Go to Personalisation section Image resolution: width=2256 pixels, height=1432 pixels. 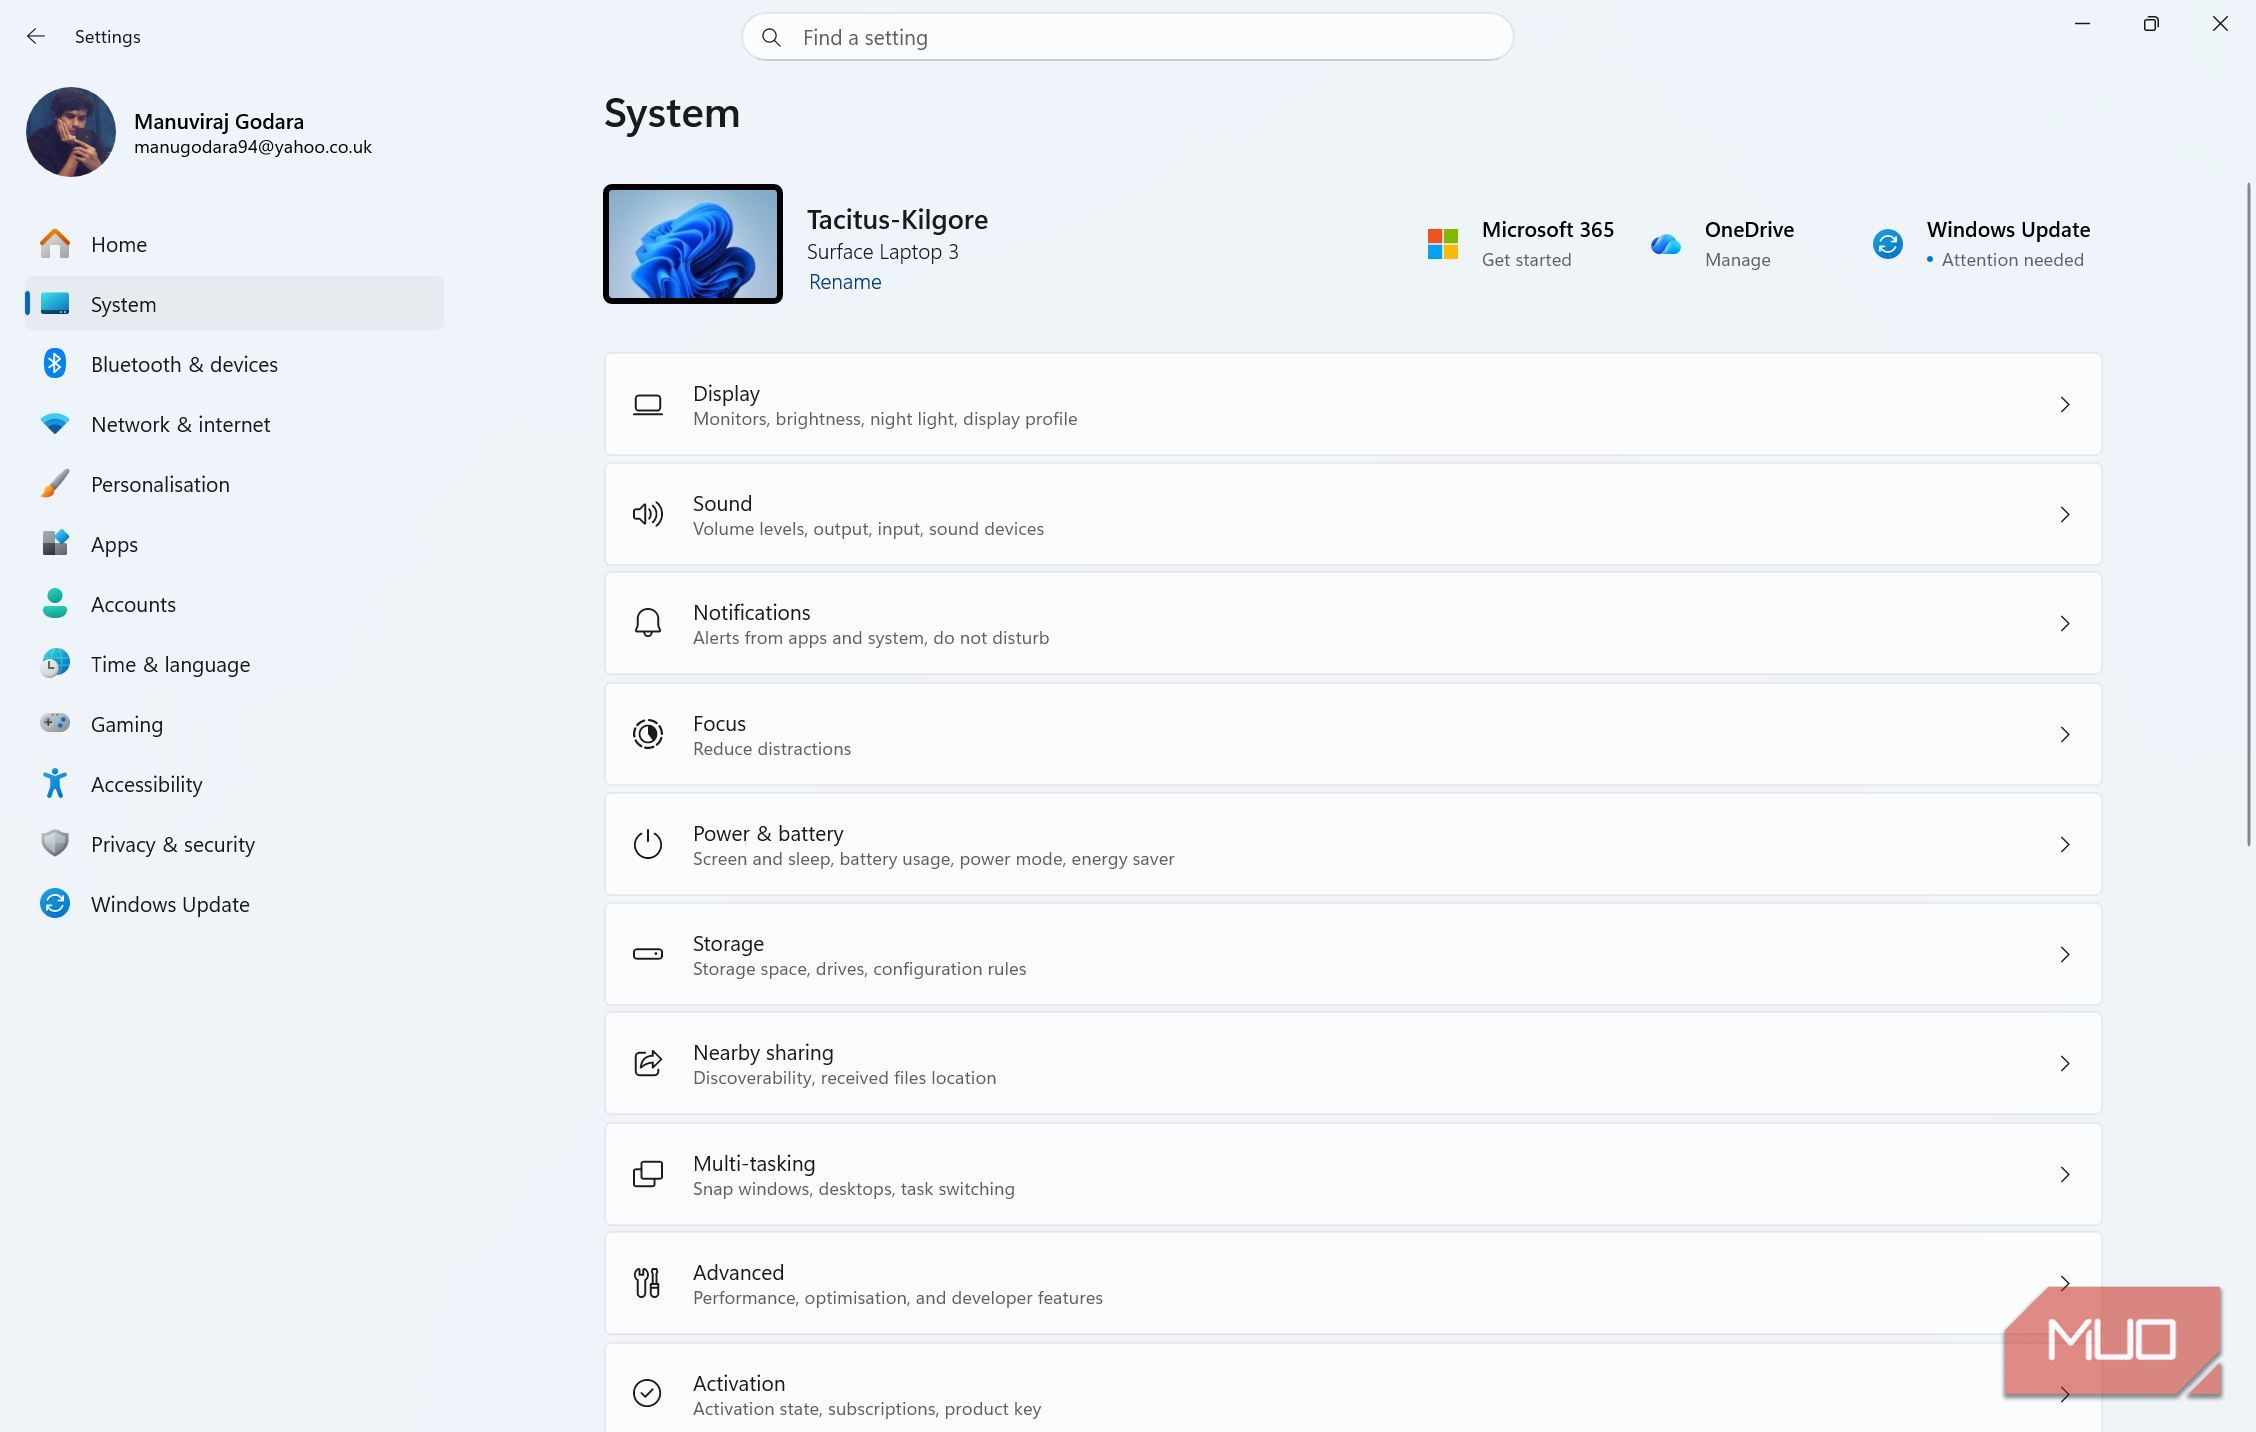tap(234, 484)
